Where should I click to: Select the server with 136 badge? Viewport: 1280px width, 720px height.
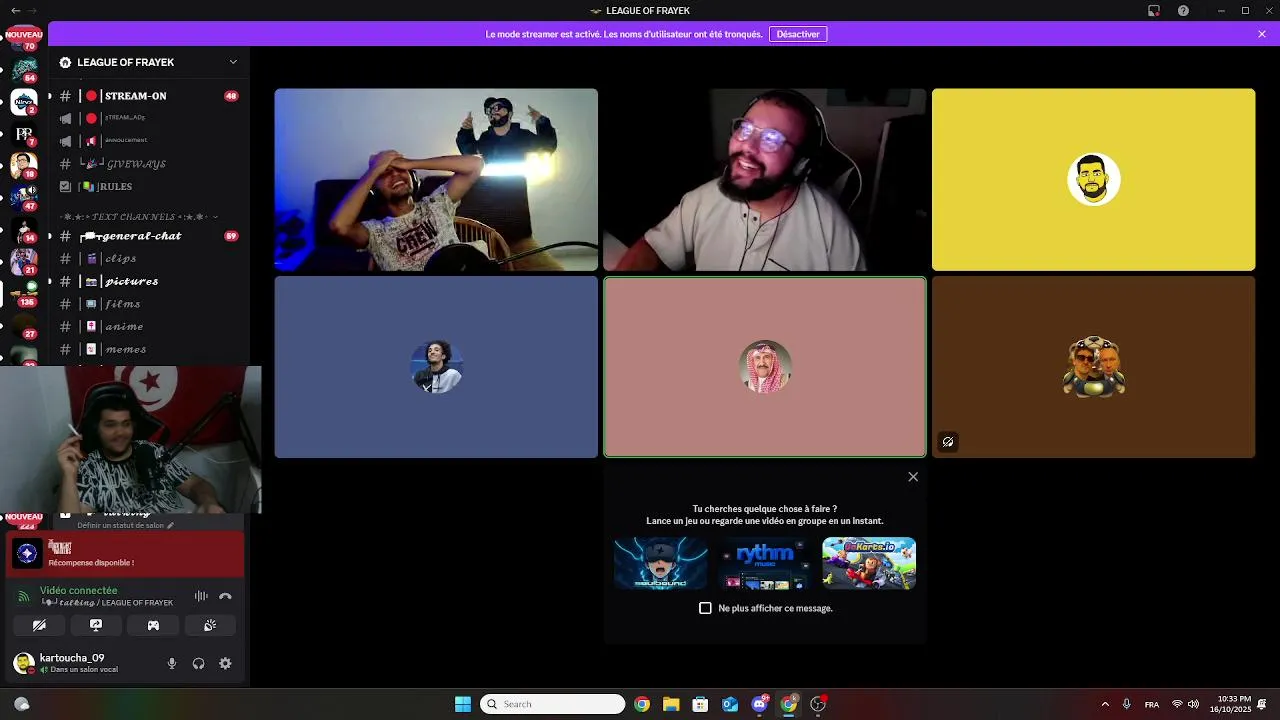click(24, 294)
